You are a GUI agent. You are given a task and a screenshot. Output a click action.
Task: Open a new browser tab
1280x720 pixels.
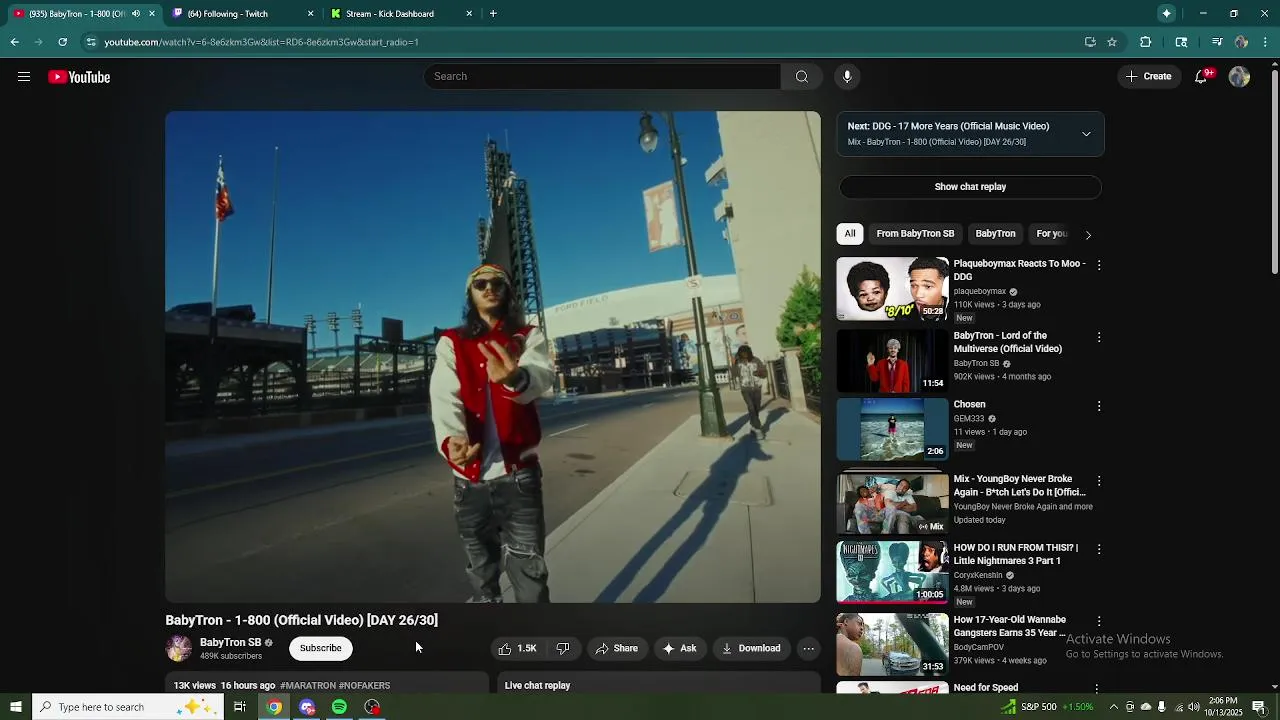coord(493,14)
